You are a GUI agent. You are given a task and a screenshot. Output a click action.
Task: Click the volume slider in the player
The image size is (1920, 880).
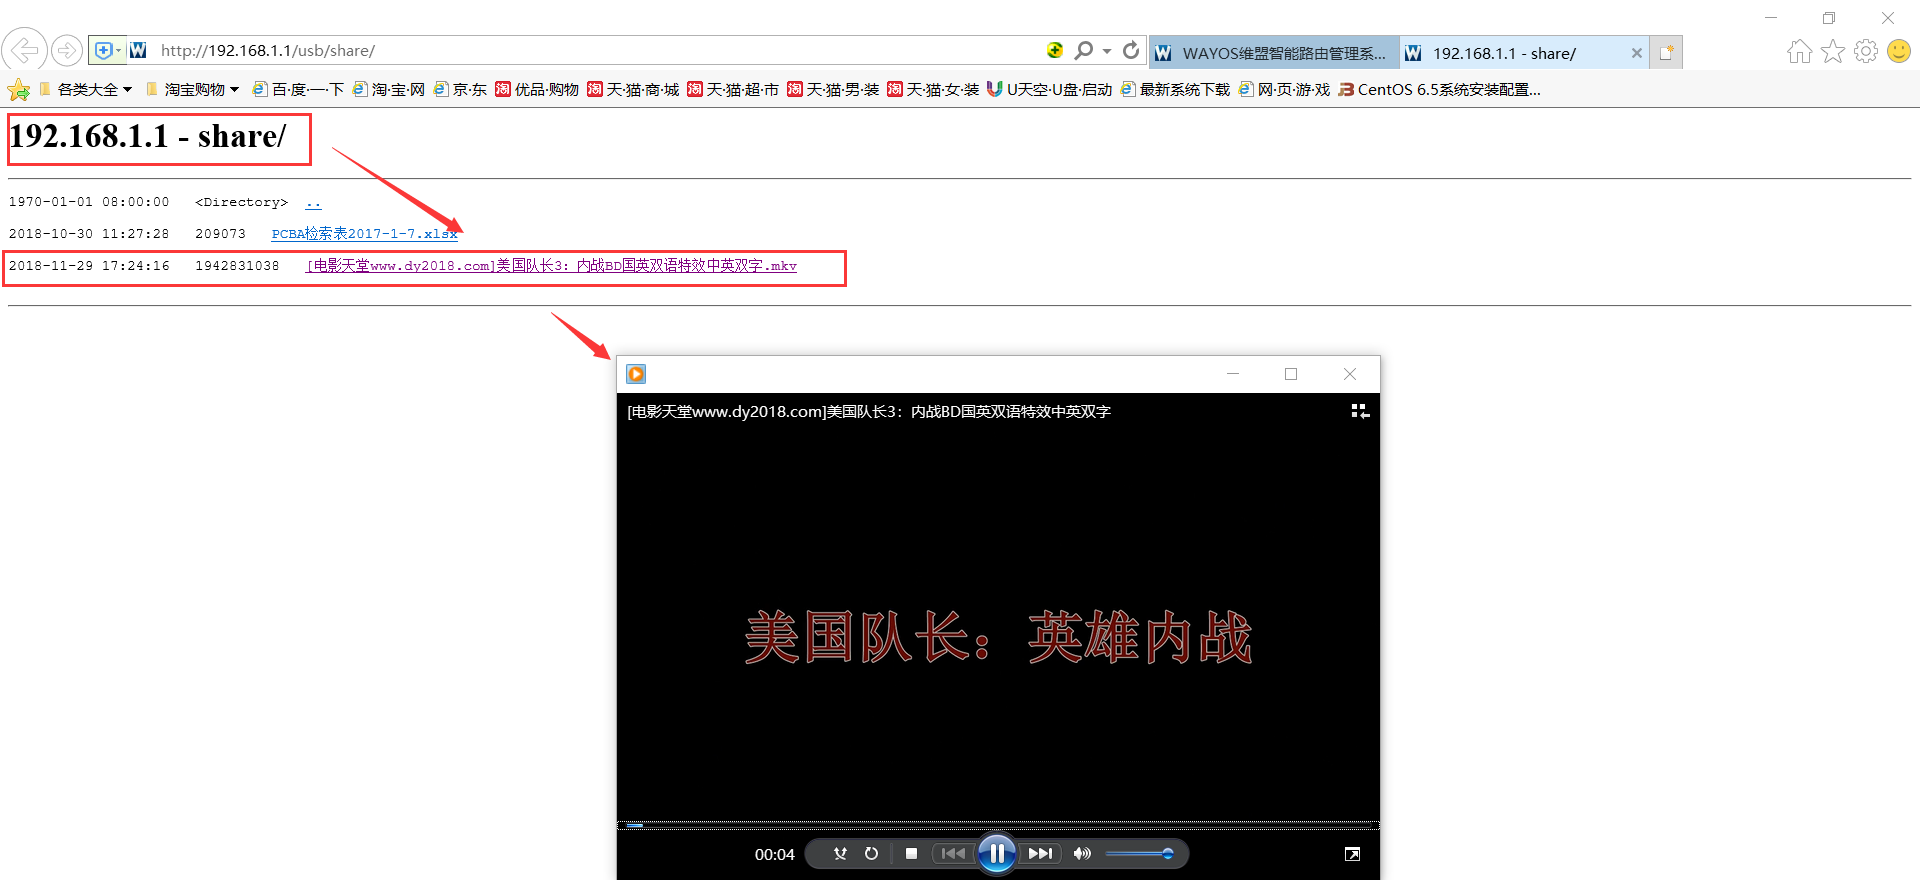tap(1140, 854)
